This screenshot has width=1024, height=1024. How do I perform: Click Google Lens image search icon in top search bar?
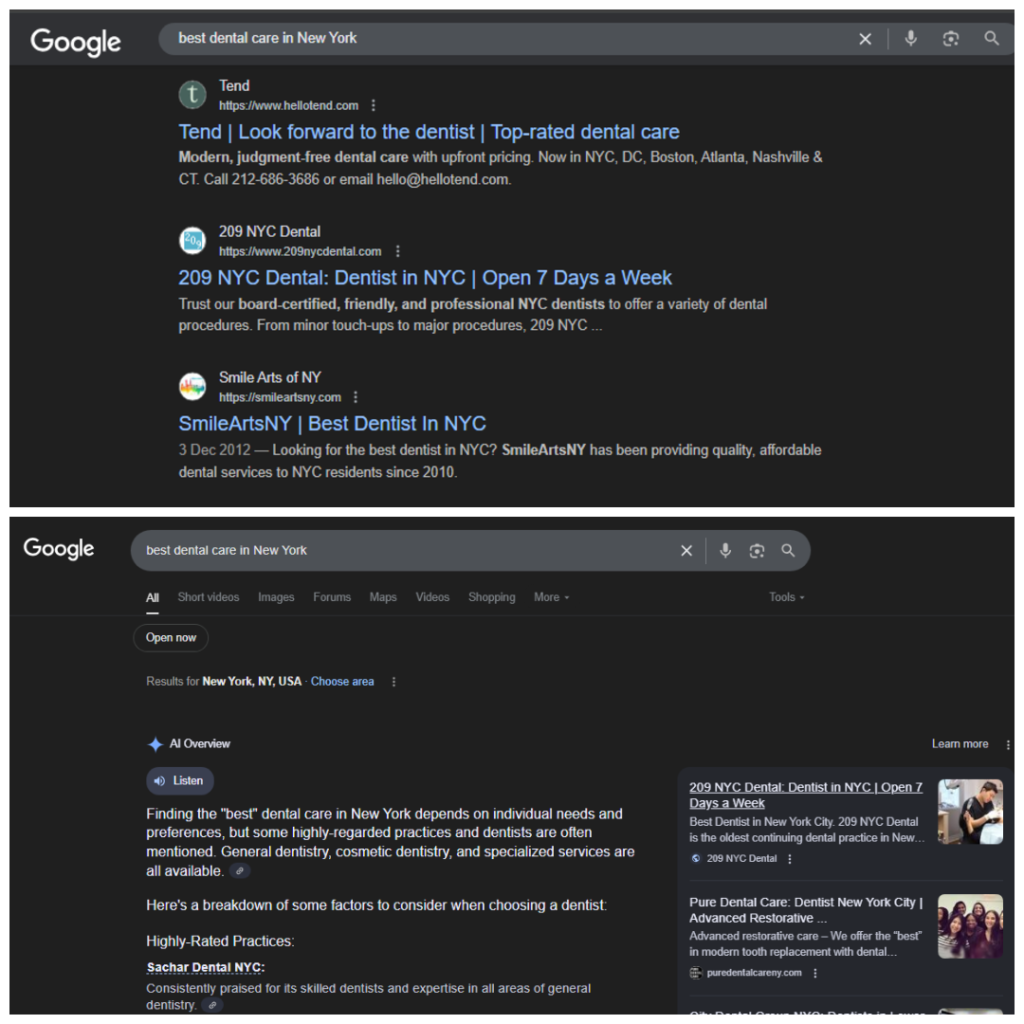pos(951,39)
